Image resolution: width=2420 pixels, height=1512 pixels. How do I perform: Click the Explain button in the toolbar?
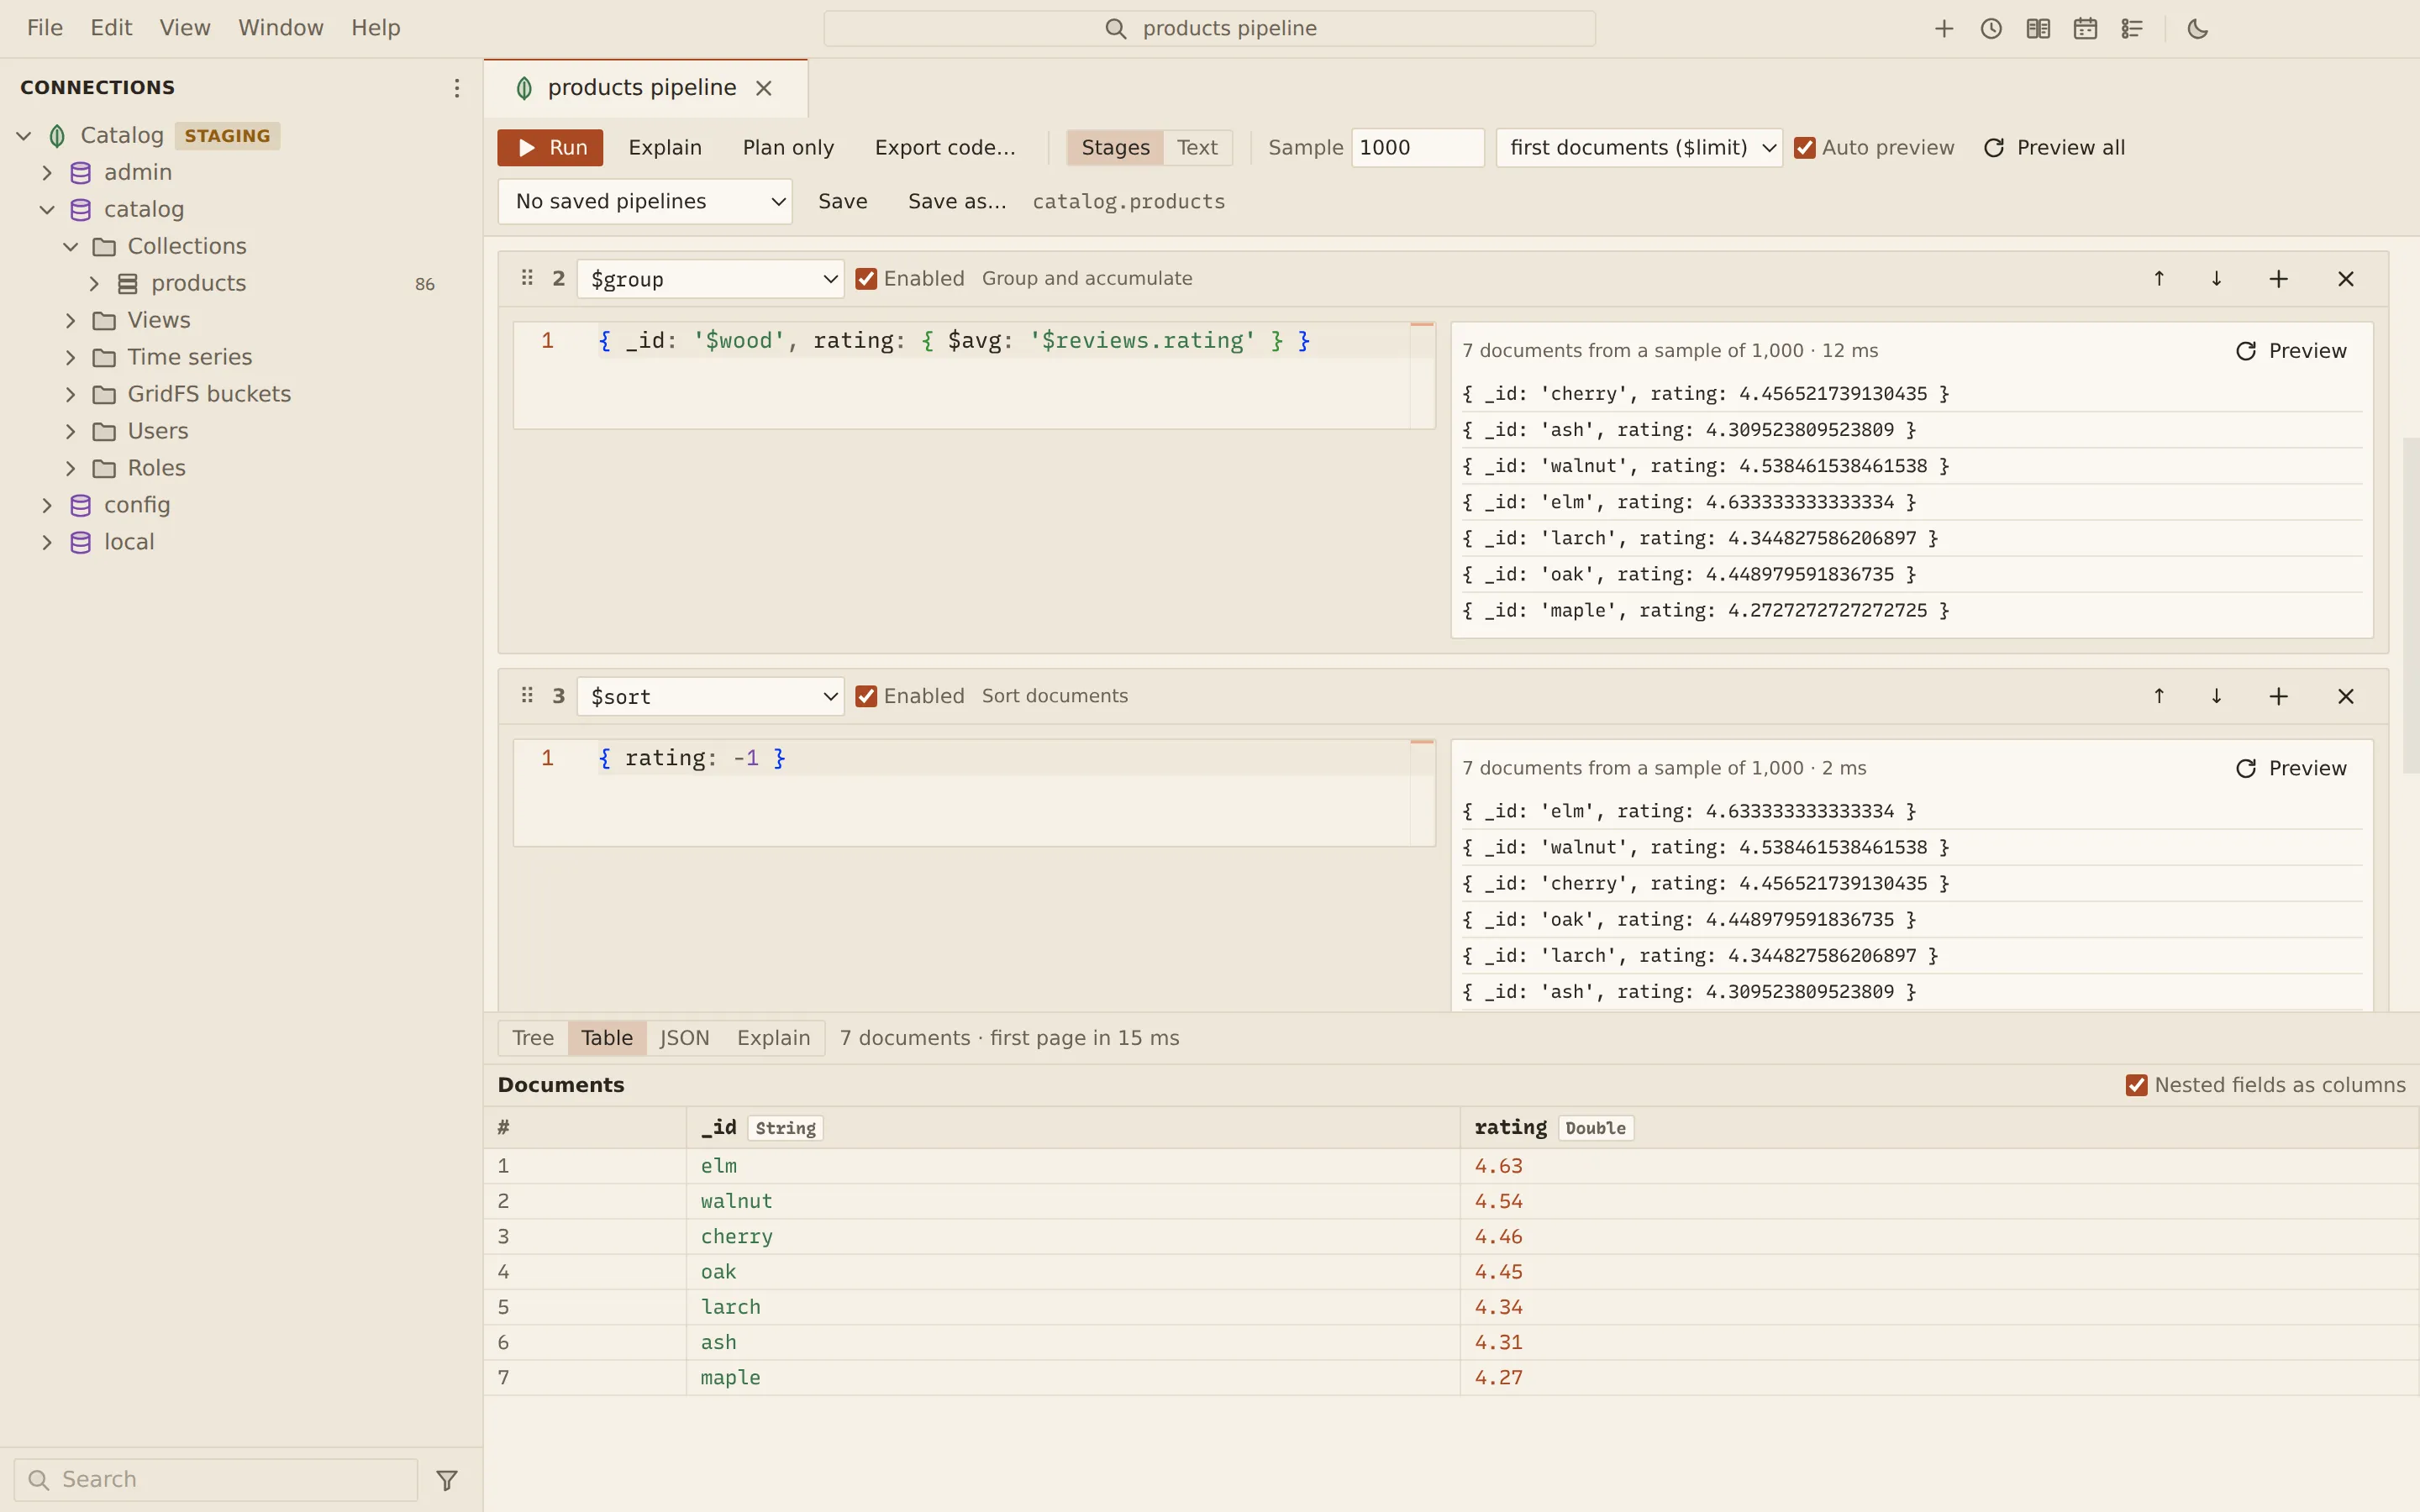tap(665, 148)
